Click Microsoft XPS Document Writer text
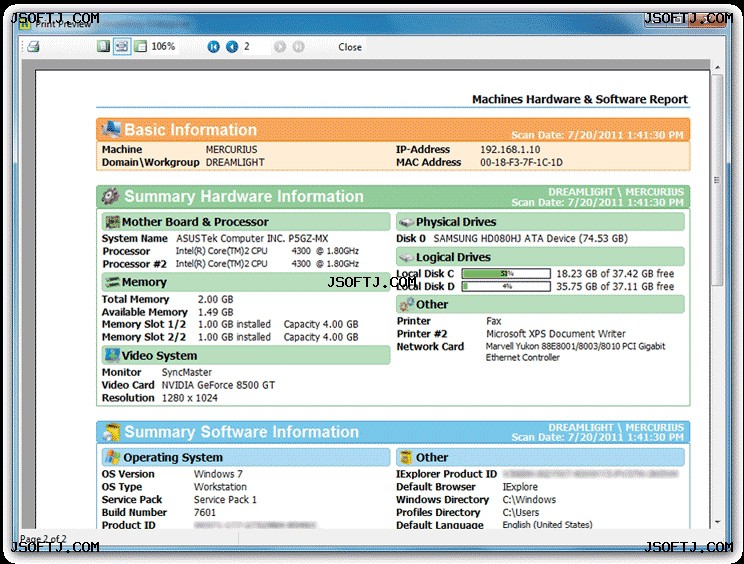Viewport: 744px width, 564px height. tap(556, 333)
